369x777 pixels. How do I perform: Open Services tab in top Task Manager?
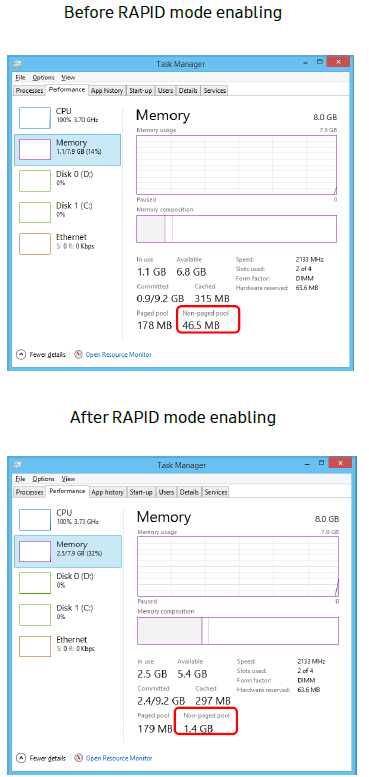click(214, 91)
